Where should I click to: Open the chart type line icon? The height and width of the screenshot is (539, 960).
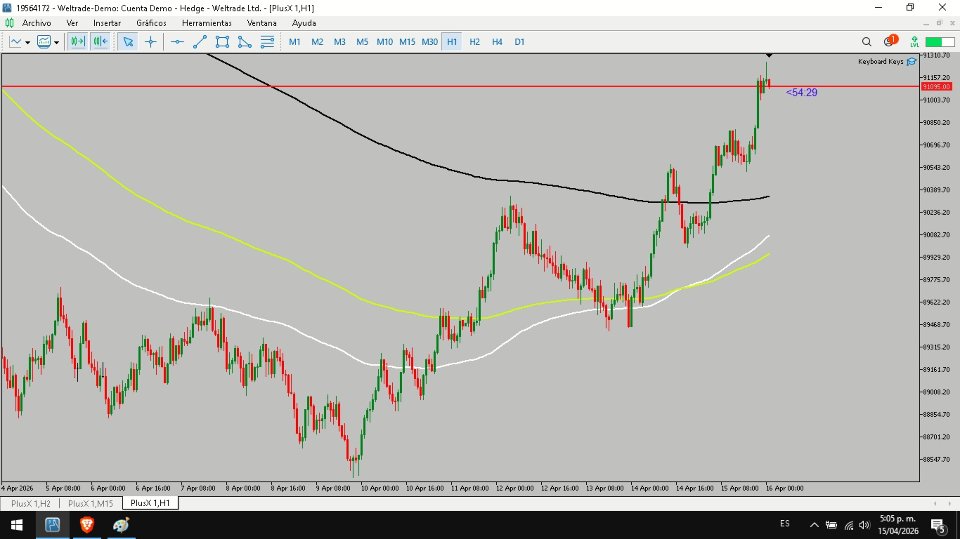(15, 42)
